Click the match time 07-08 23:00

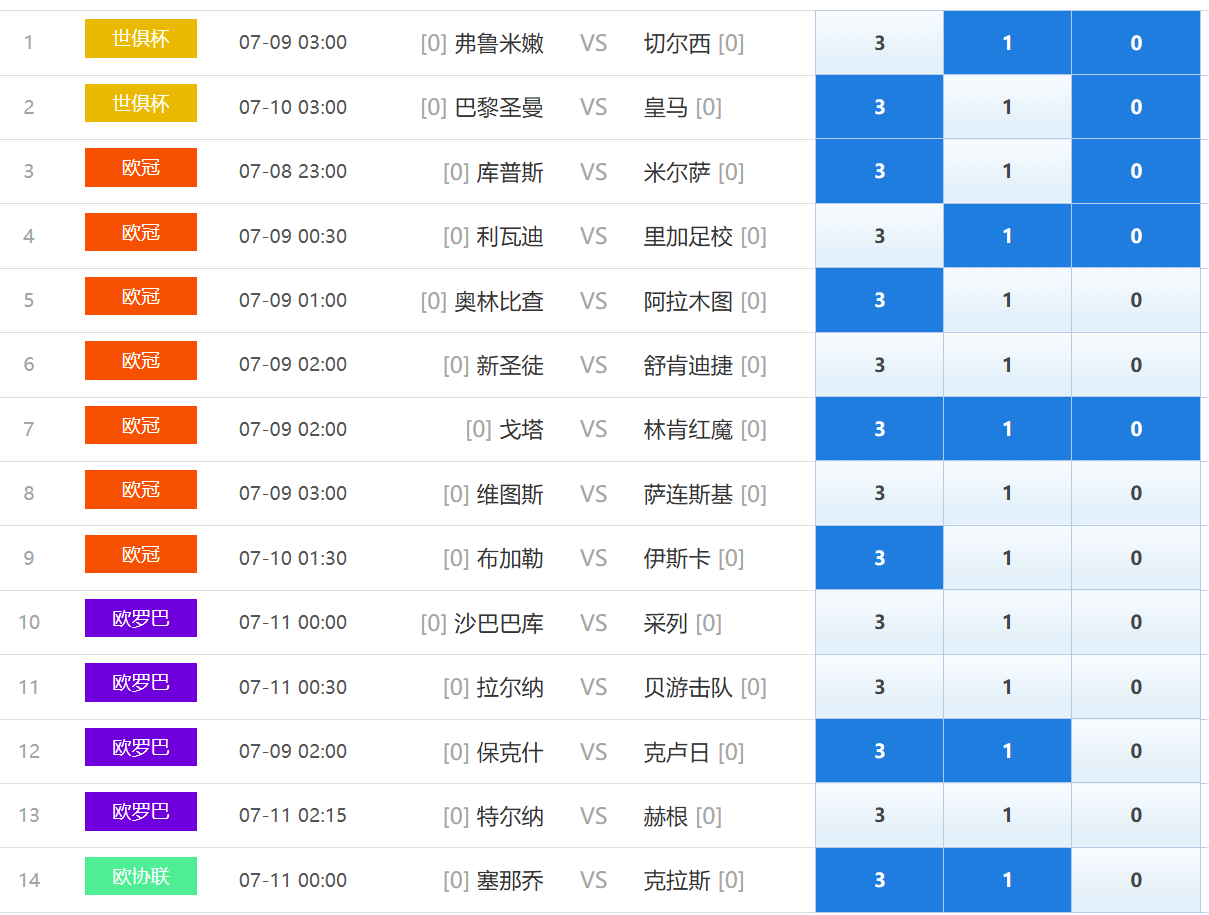point(293,171)
